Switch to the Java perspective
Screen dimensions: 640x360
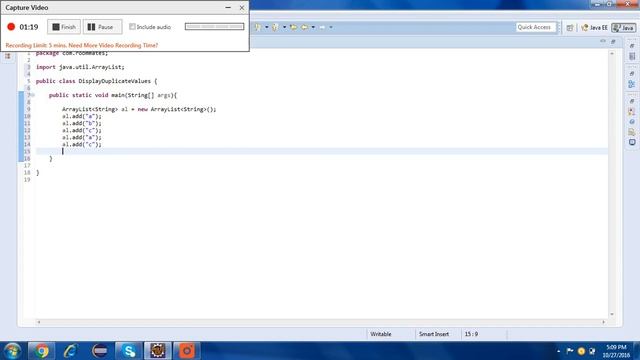tap(624, 27)
